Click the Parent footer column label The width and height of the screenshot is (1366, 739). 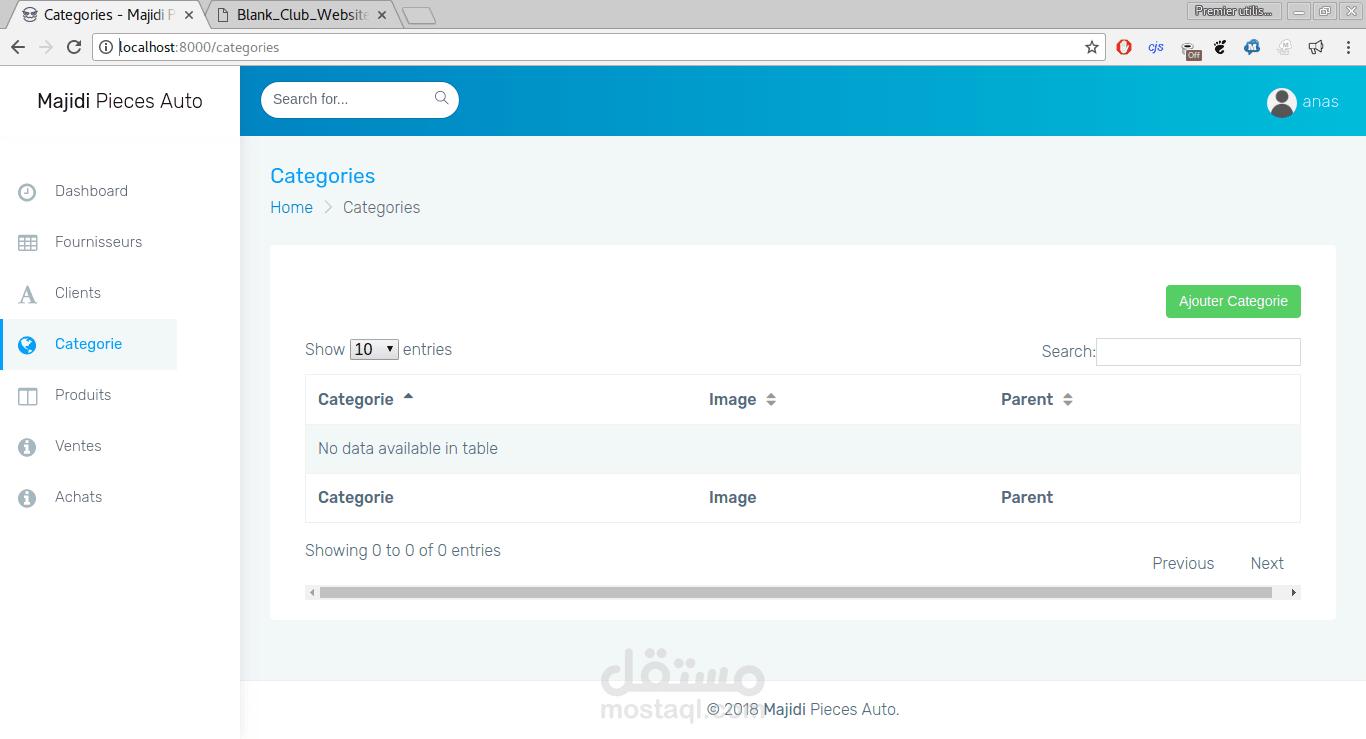[x=1027, y=497]
